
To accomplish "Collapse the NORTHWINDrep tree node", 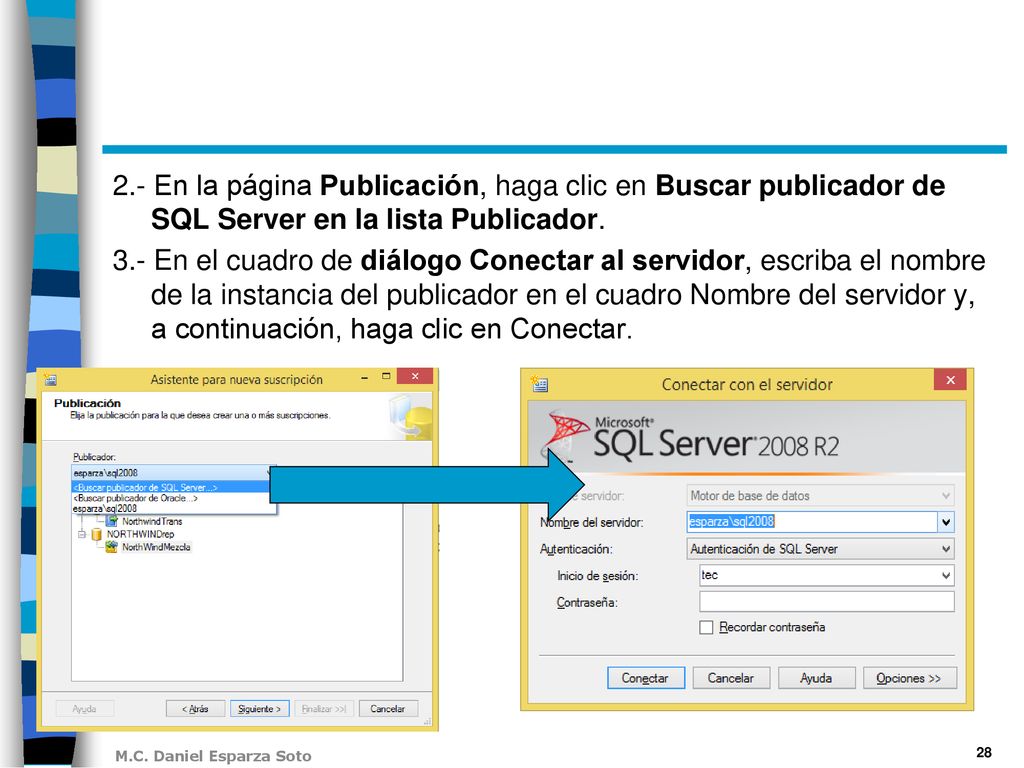I will (x=82, y=534).
